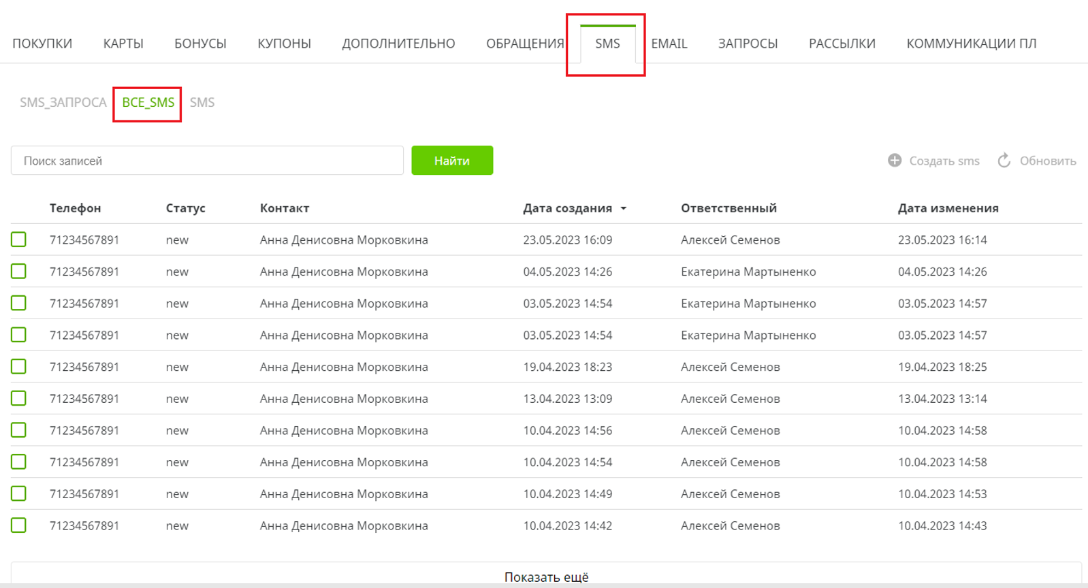The height and width of the screenshot is (588, 1088).
Task: Open contact link in the first table row
Action: pos(343,240)
